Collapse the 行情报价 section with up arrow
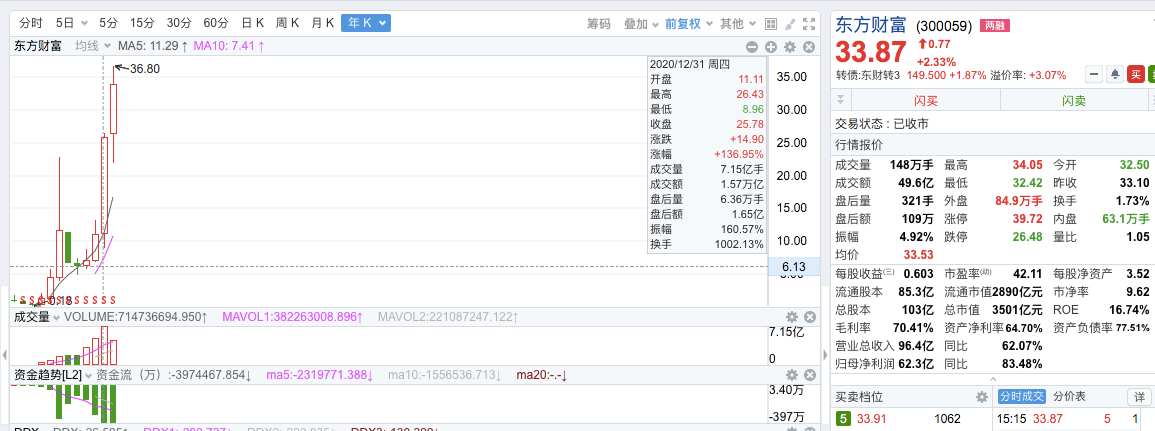Screen dimensions: 1155x431 tap(992, 380)
